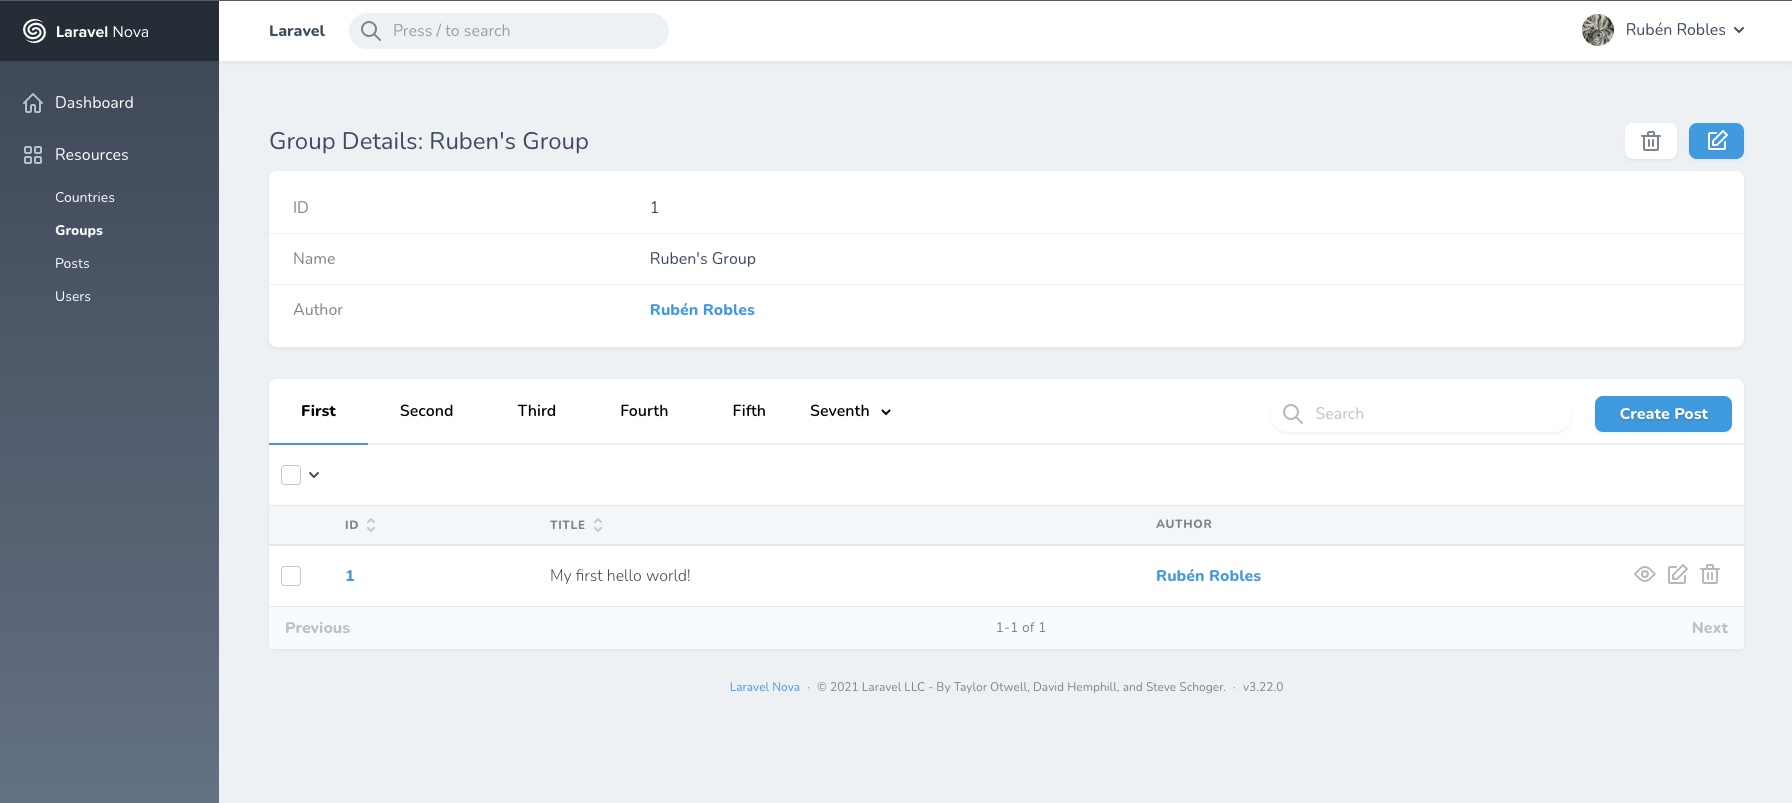Open Rubén Robles author link in post row

tap(1208, 576)
